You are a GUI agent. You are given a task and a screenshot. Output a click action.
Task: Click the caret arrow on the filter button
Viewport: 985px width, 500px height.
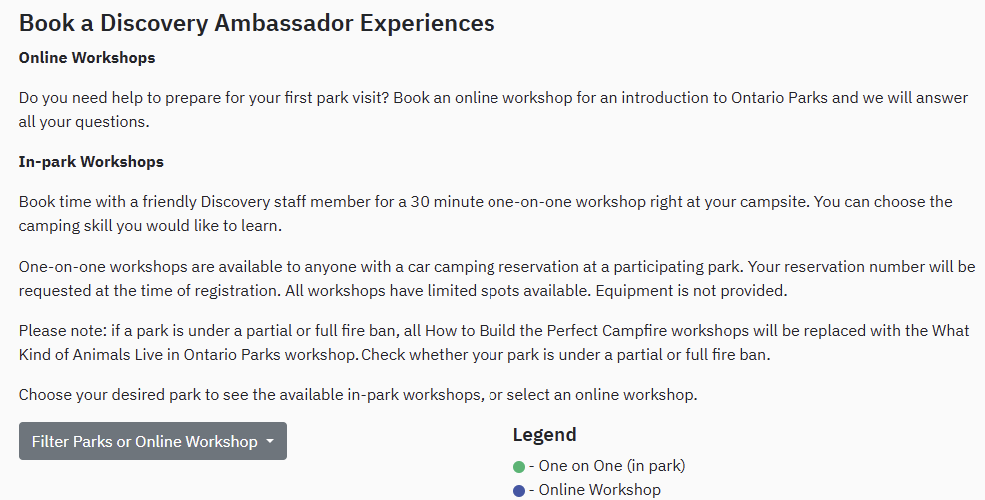(270, 441)
